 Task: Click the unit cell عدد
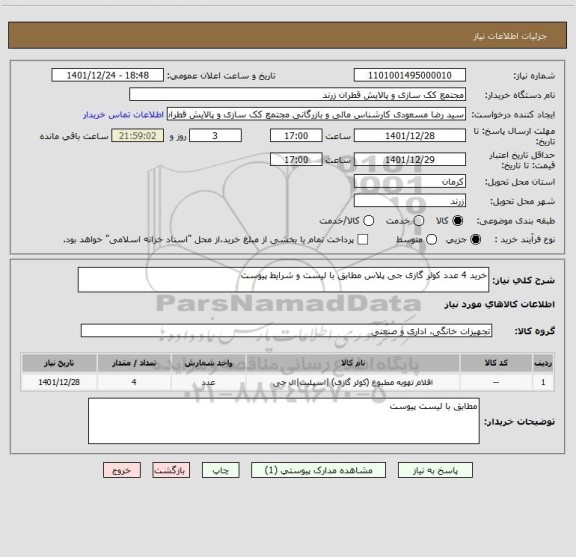coord(208,382)
